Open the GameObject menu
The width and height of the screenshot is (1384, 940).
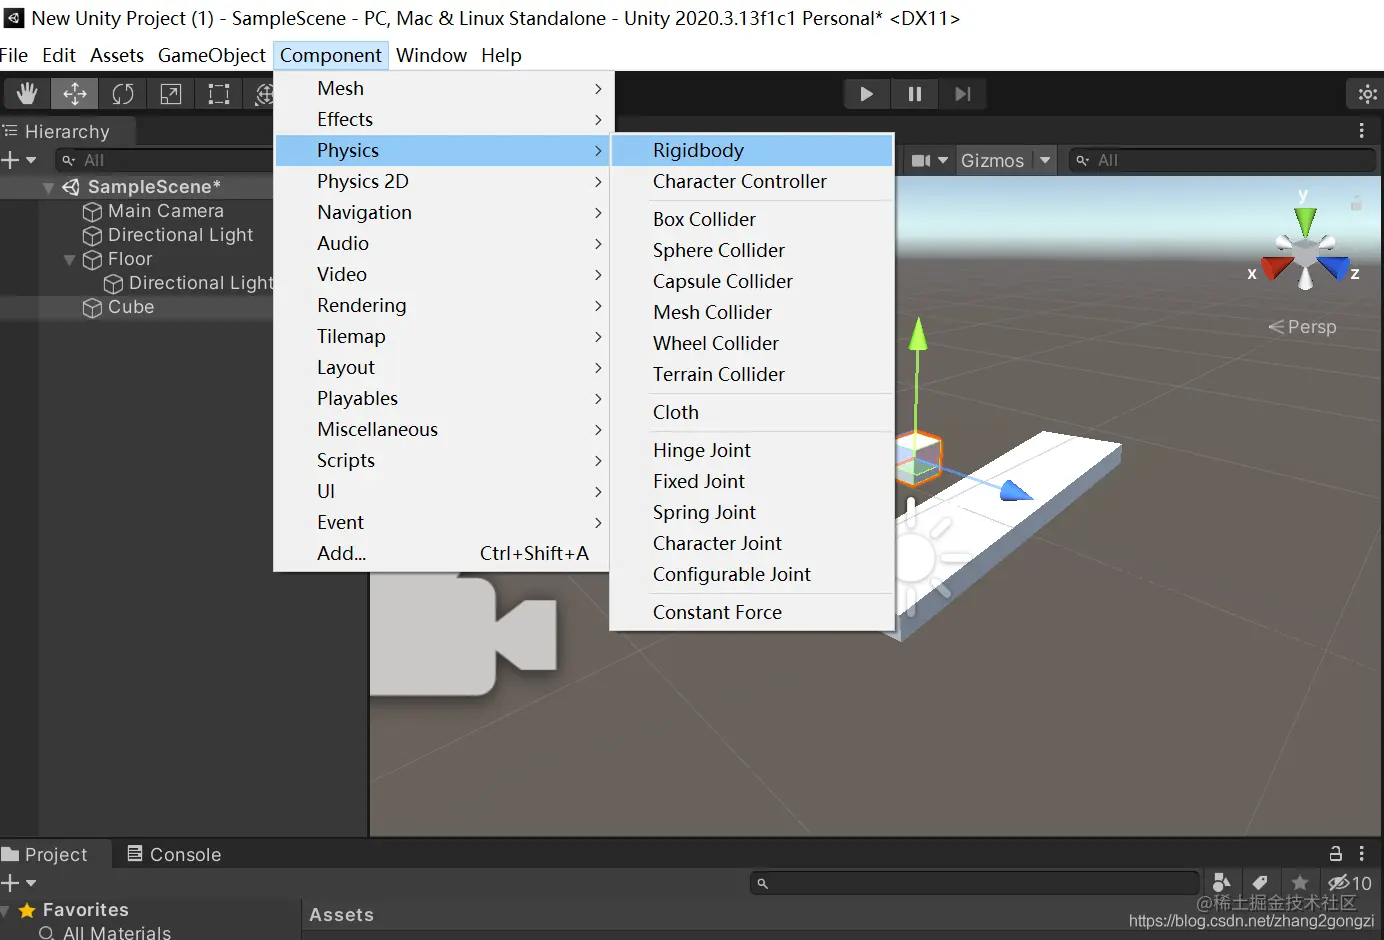click(x=212, y=55)
